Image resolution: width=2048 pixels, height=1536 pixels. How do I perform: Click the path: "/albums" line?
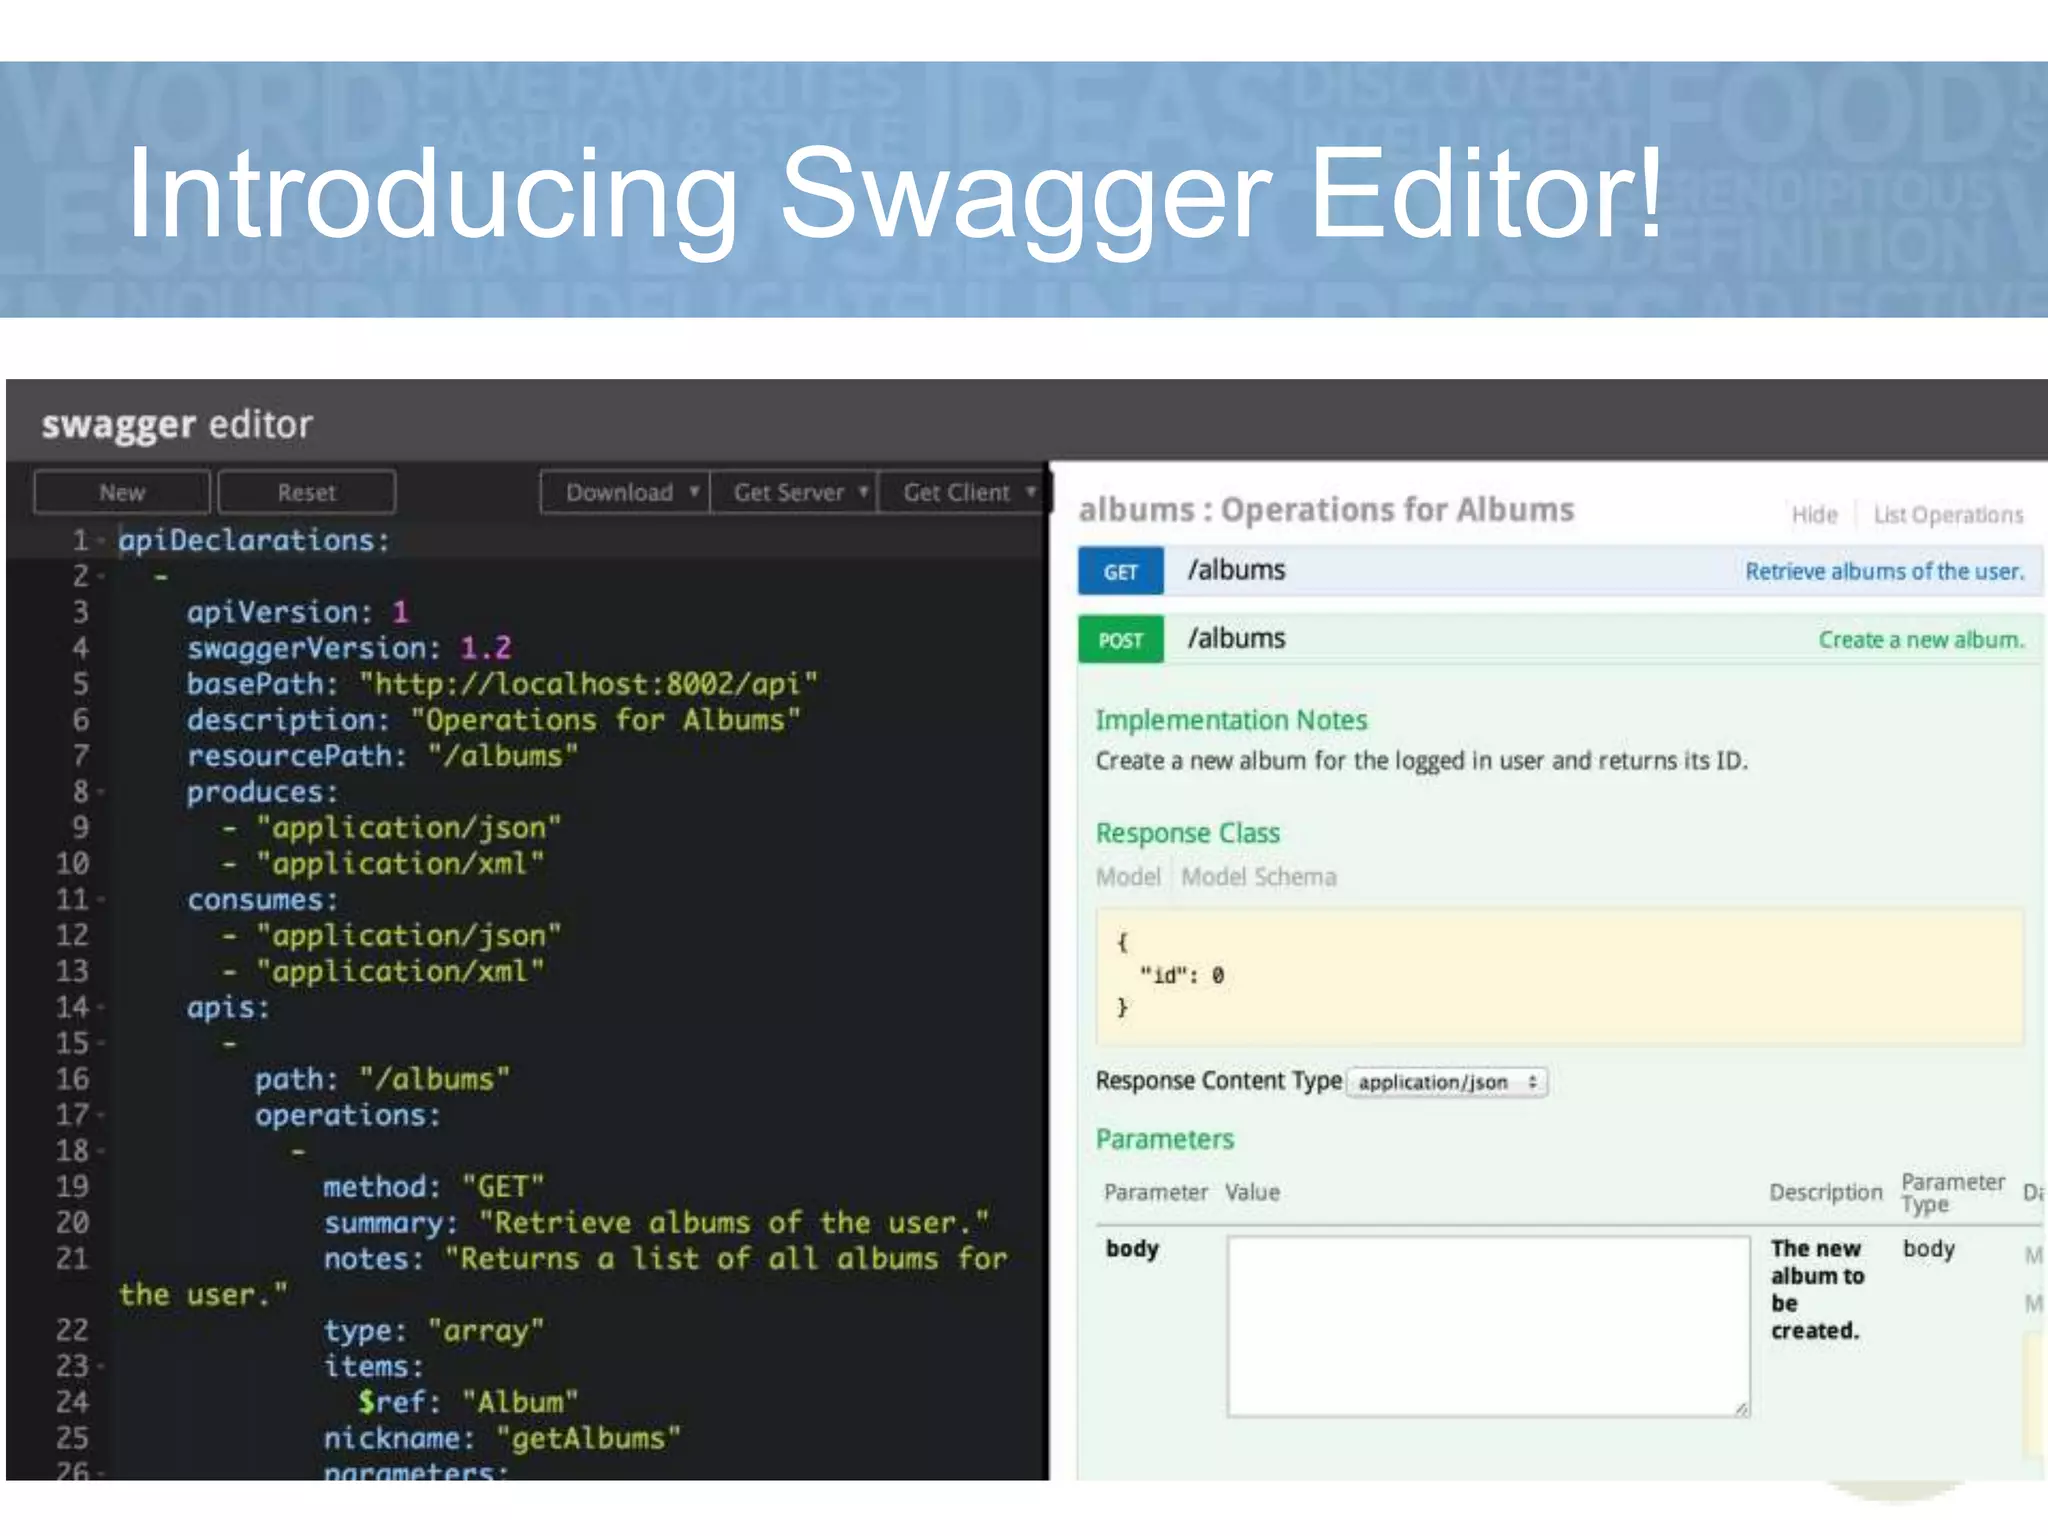point(382,1079)
